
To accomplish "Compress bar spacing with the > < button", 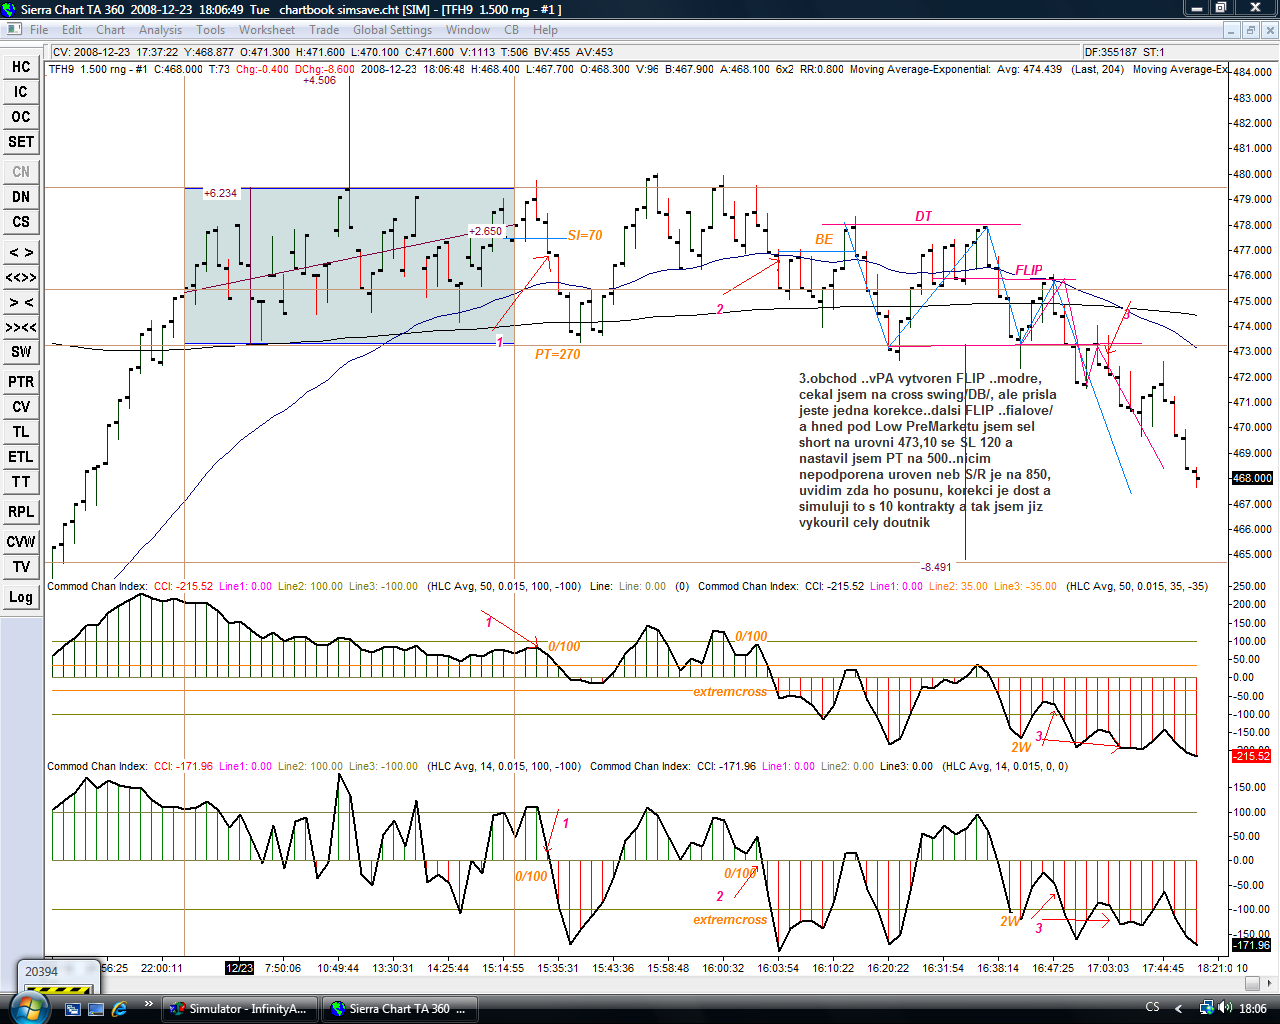I will pos(21,302).
